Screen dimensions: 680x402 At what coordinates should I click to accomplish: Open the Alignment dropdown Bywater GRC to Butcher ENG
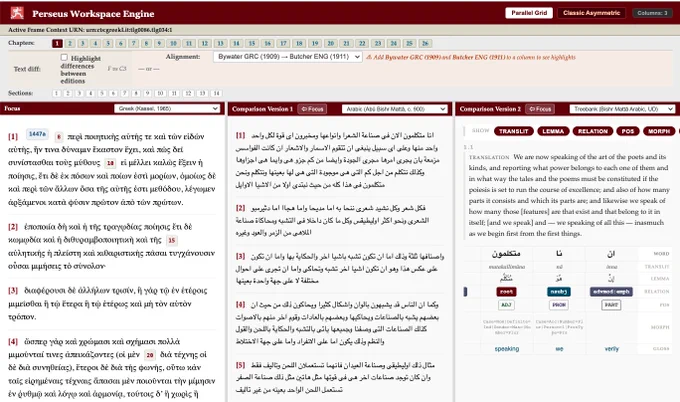[288, 57]
